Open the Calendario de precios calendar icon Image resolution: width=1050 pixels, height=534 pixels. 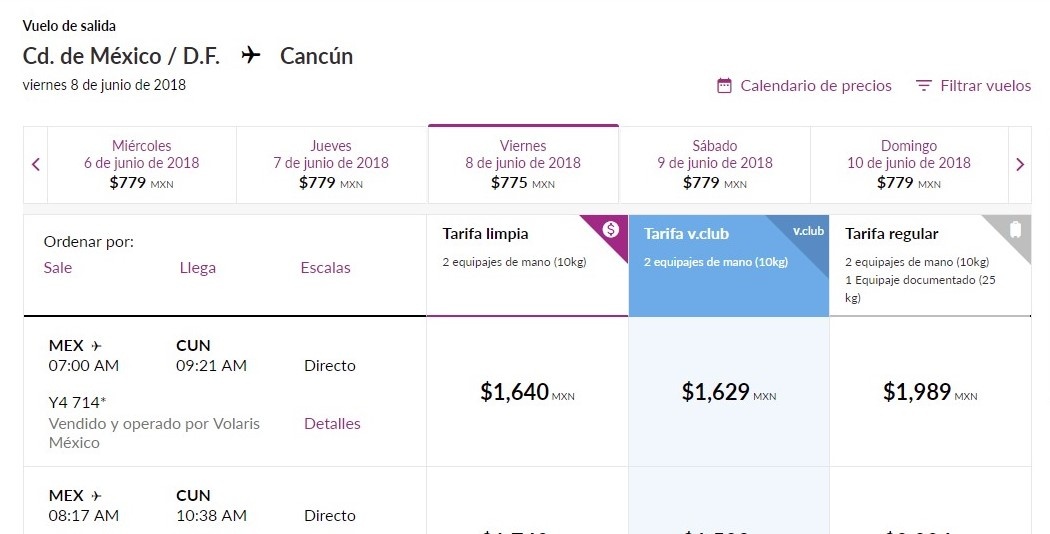coord(725,86)
